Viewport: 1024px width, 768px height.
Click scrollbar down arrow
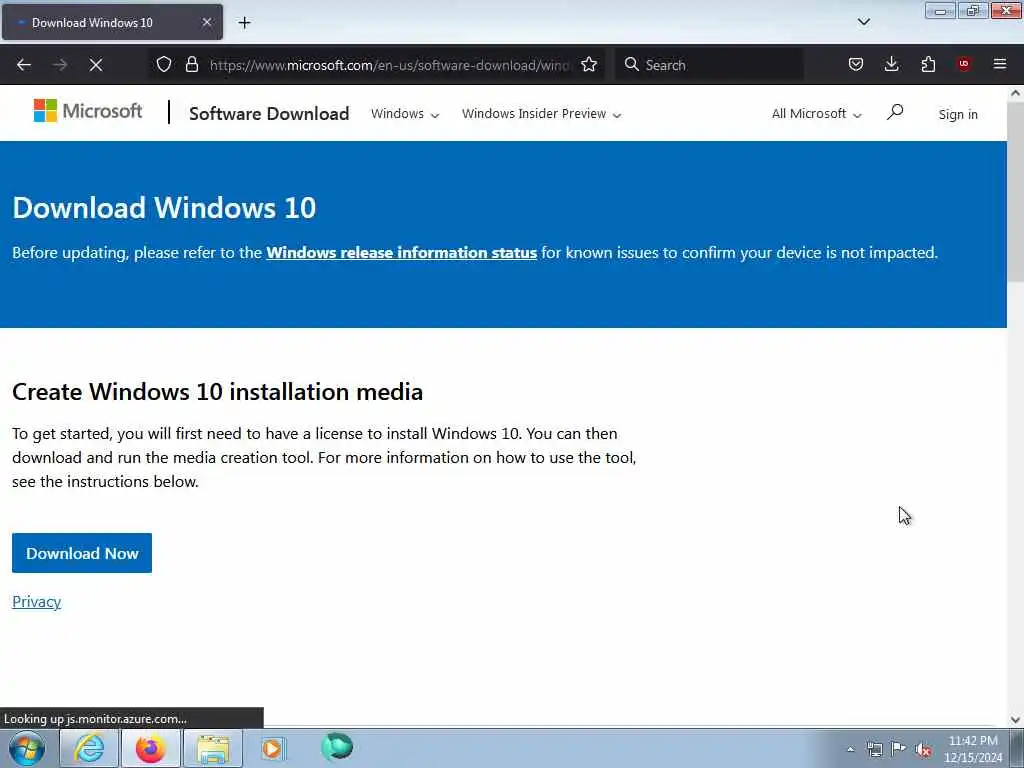coord(1015,719)
